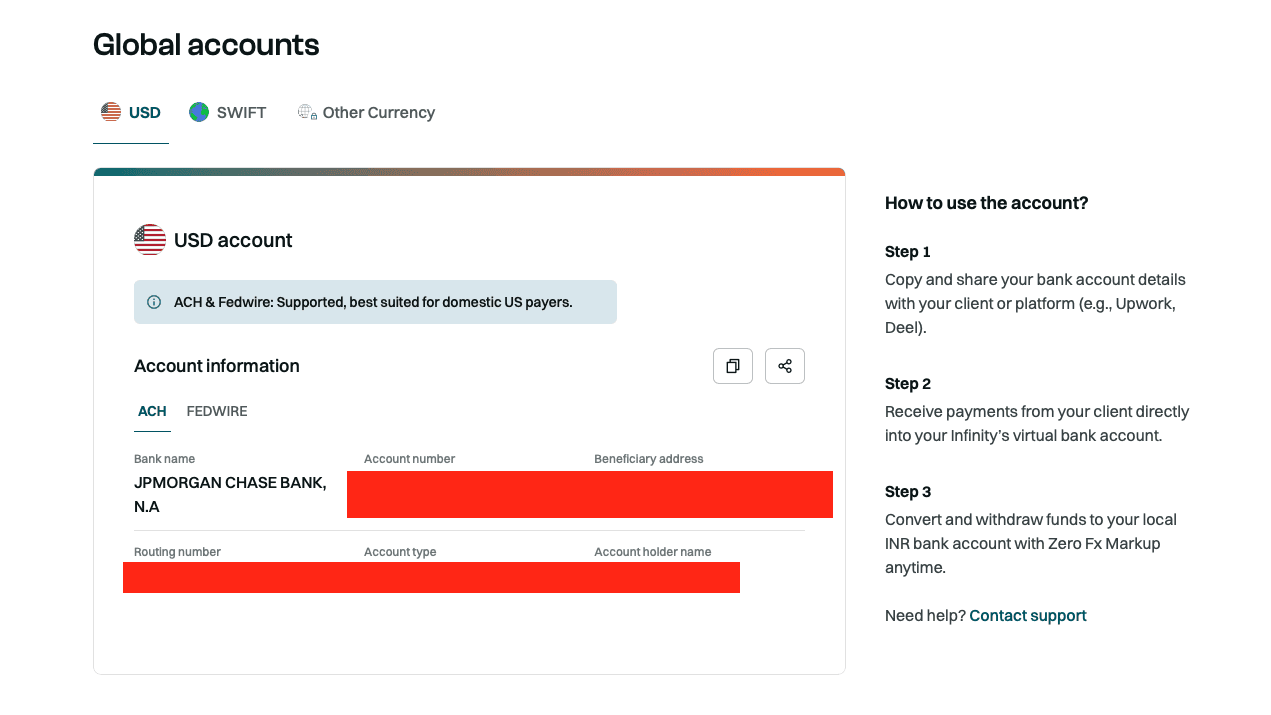1271x715 pixels.
Task: Click the Account holder name label
Action: point(653,552)
